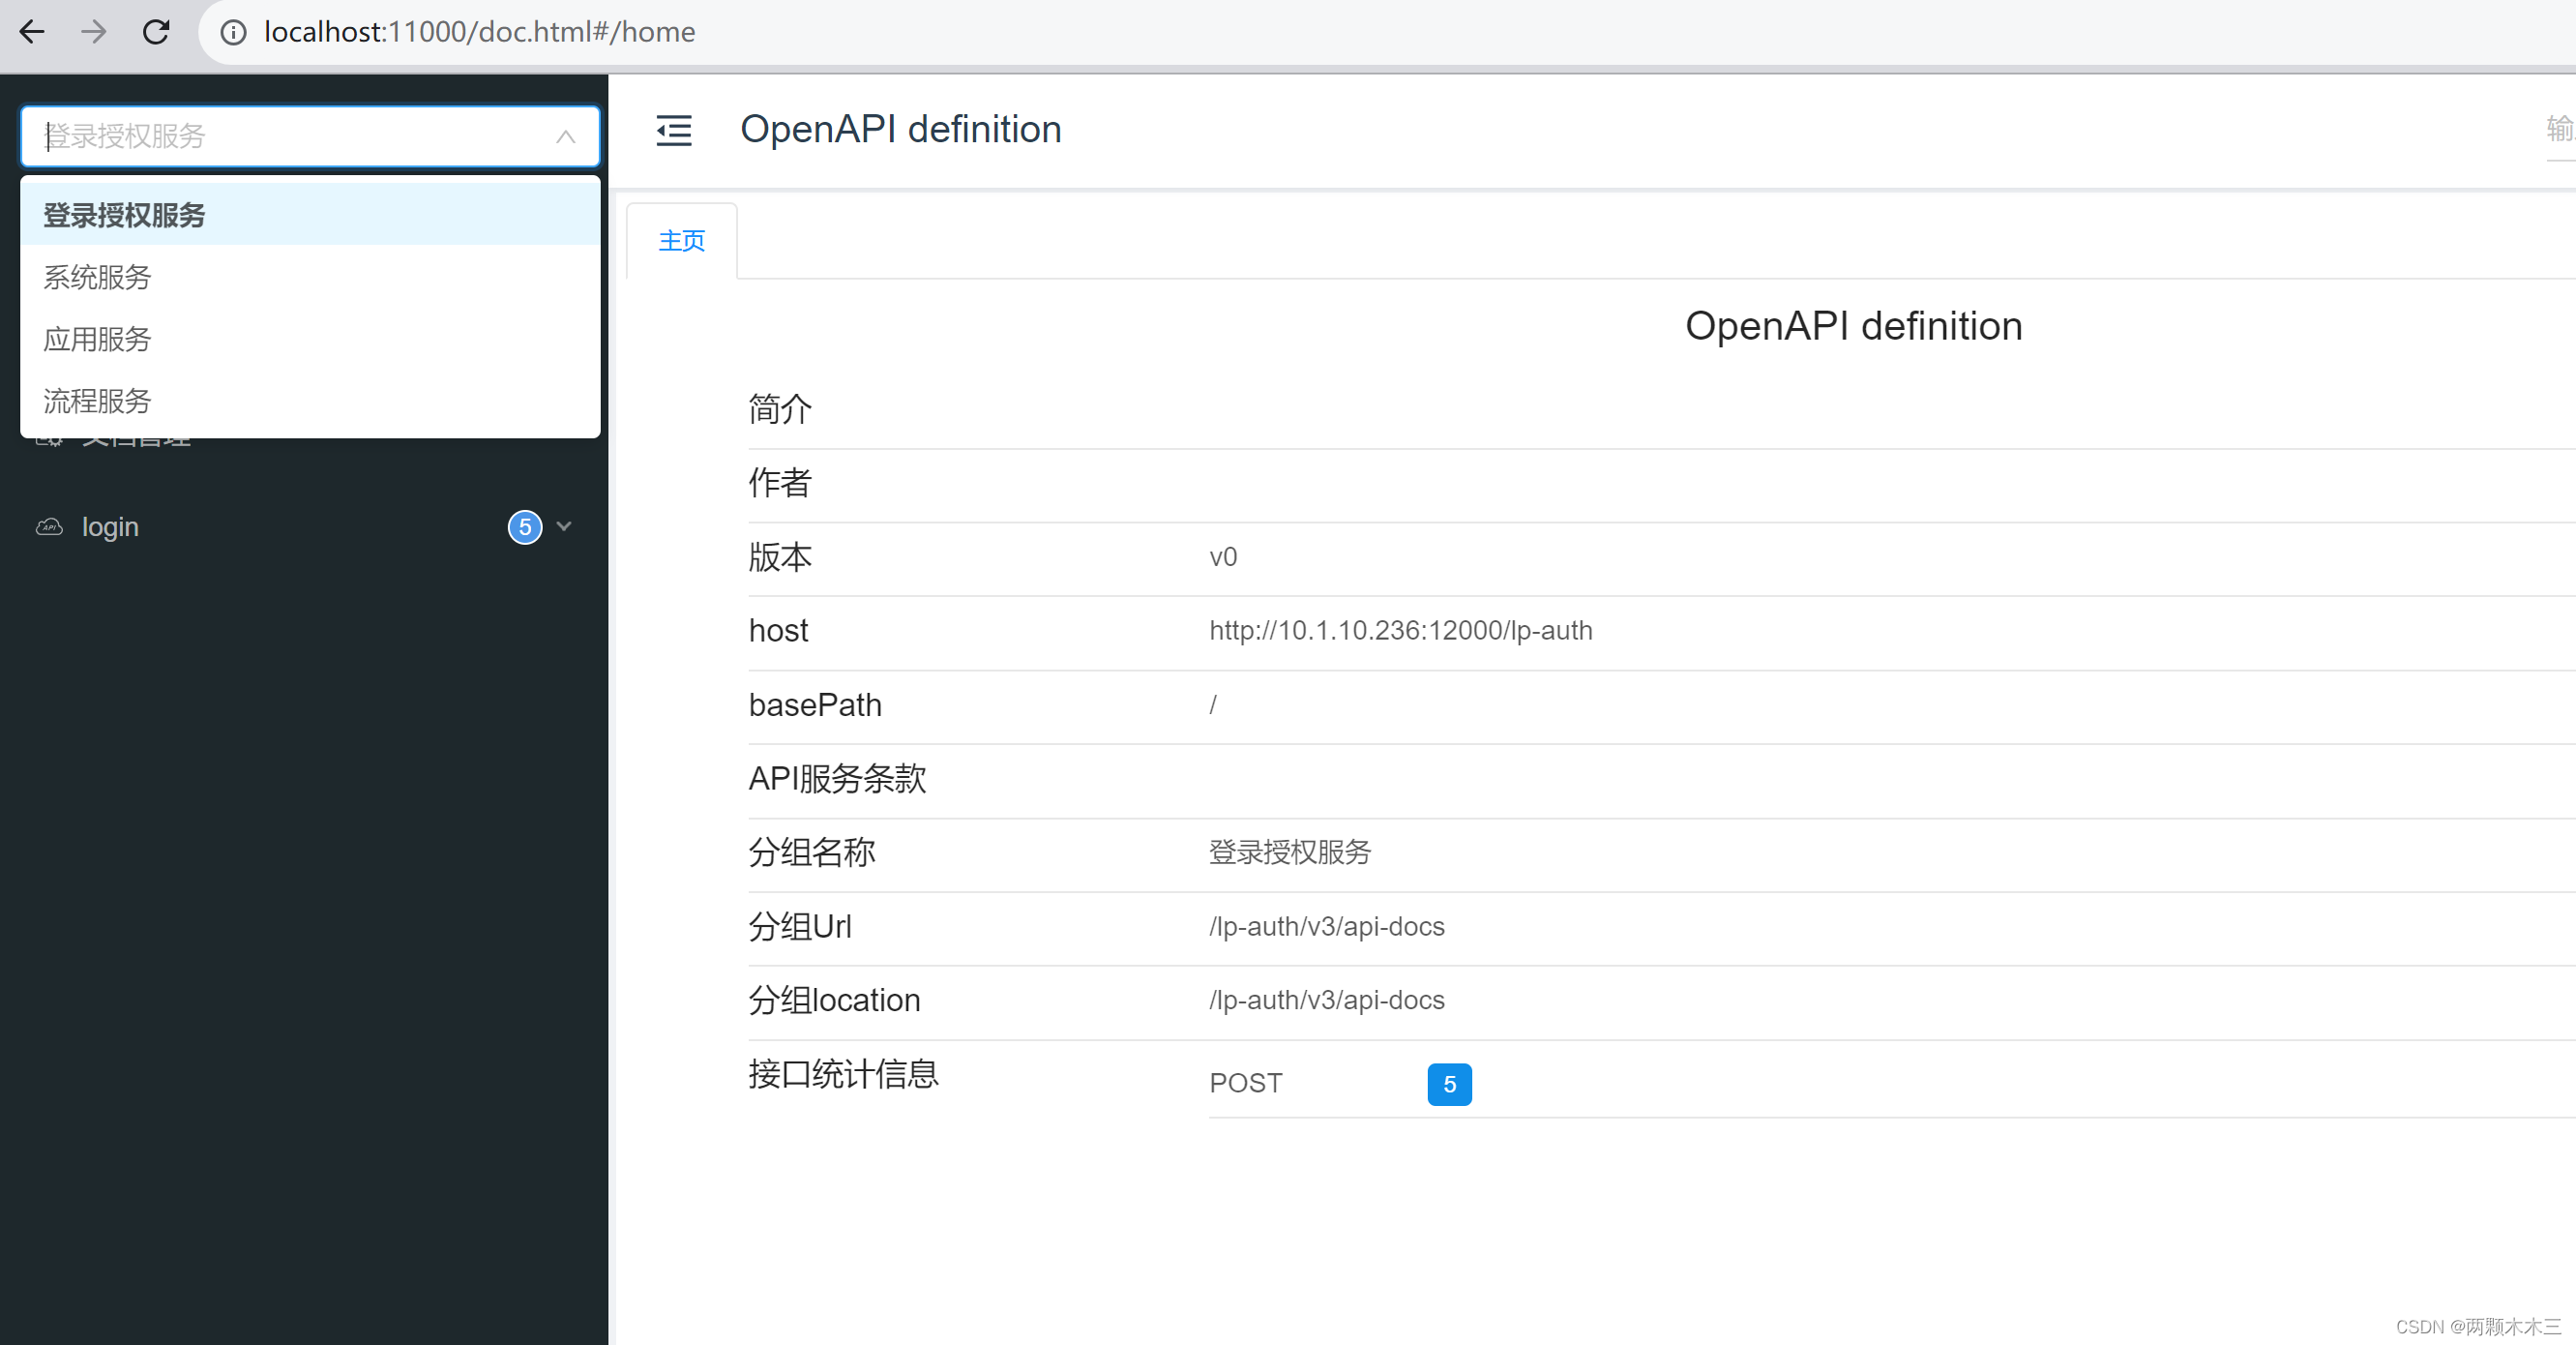Click the login API cloud icon
Image resolution: width=2576 pixels, height=1345 pixels.
coord(49,527)
